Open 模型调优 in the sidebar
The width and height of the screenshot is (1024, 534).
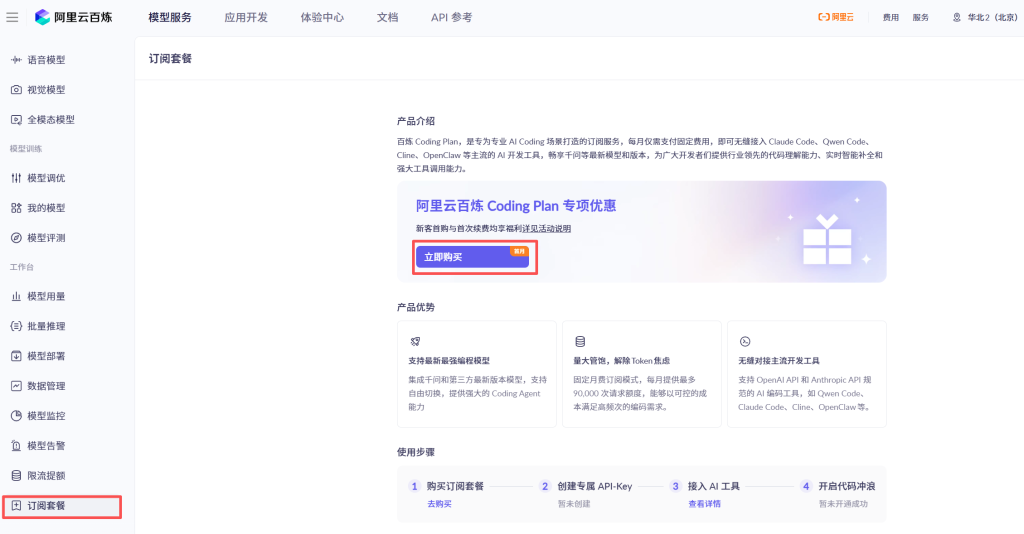pos(45,178)
